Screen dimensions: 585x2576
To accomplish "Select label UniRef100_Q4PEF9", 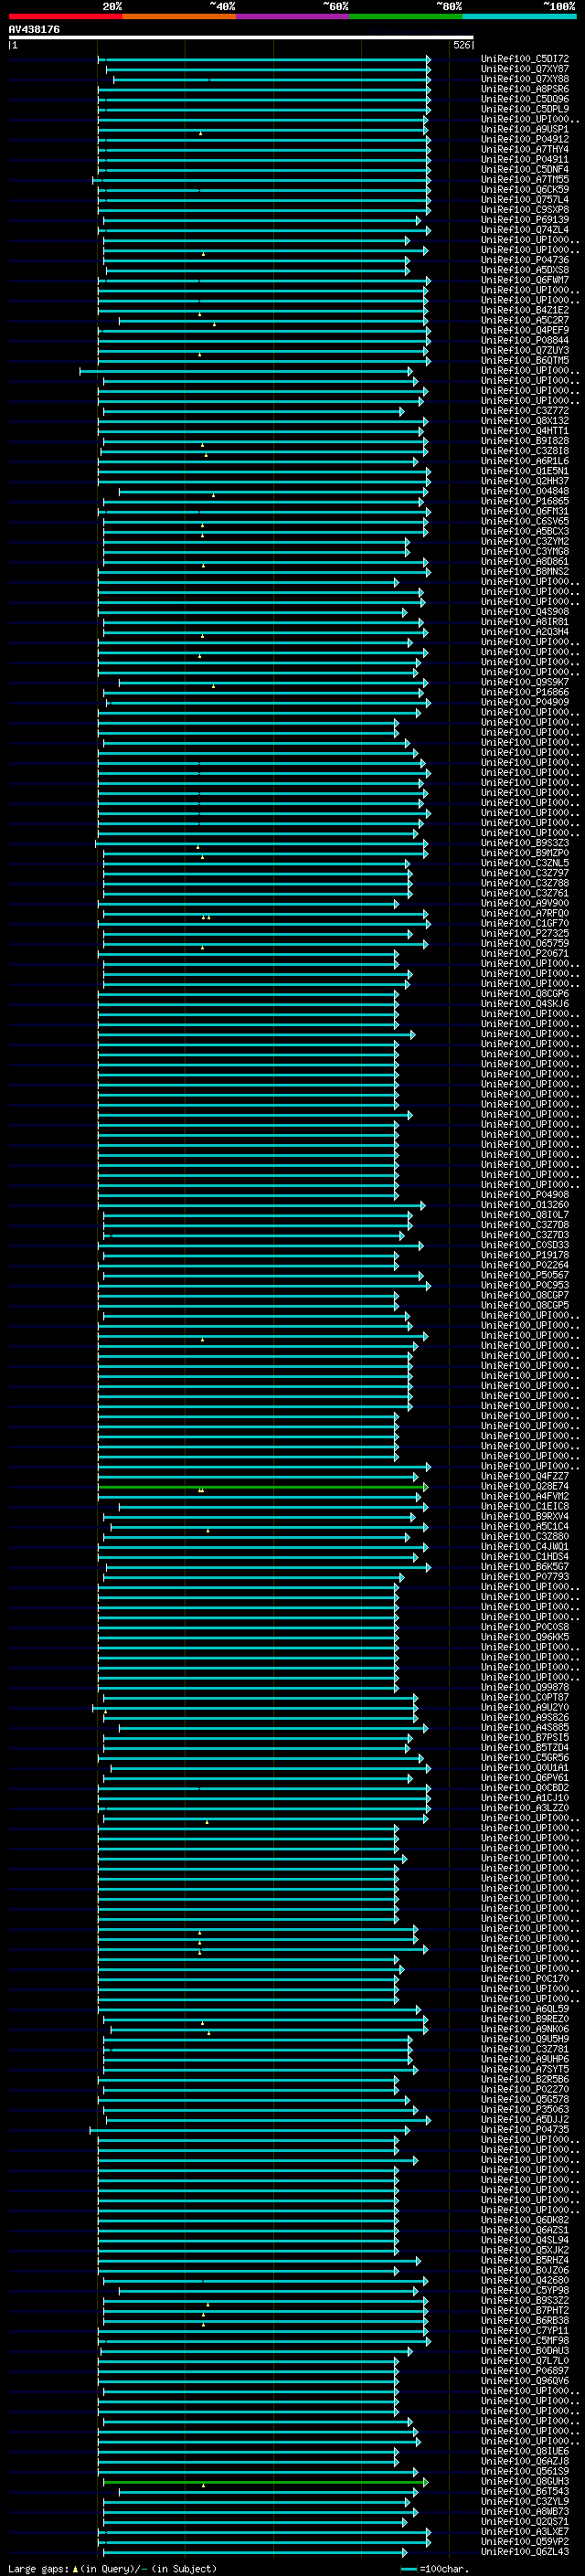I will coord(525,330).
